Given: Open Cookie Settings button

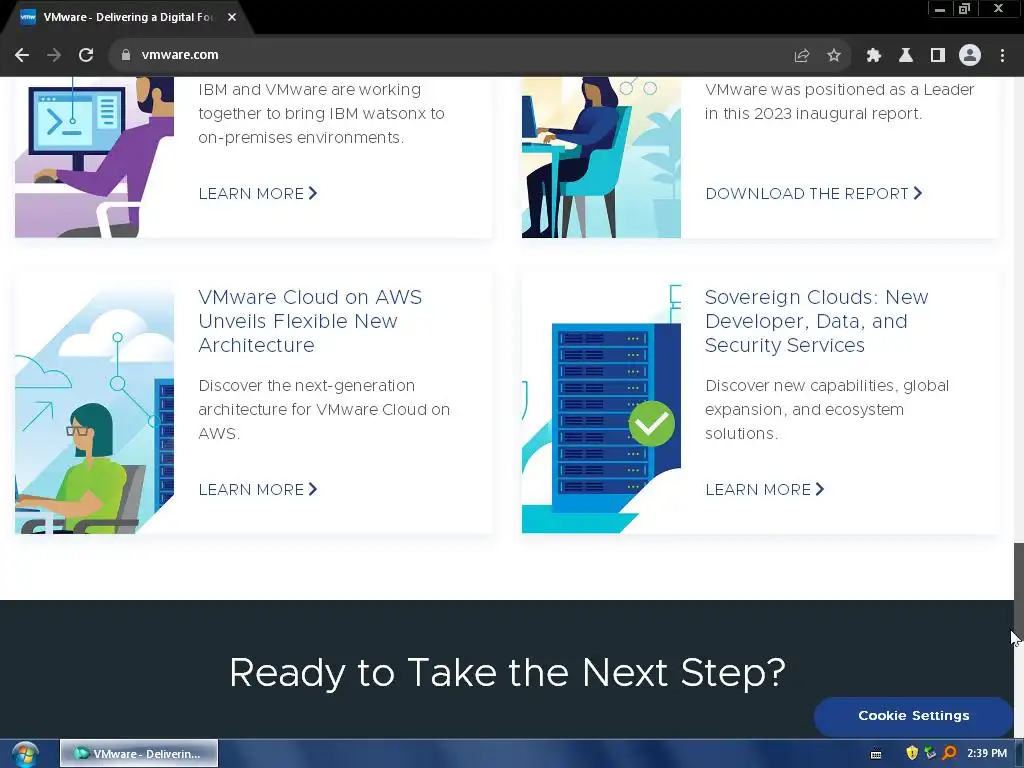Looking at the screenshot, I should click(913, 716).
